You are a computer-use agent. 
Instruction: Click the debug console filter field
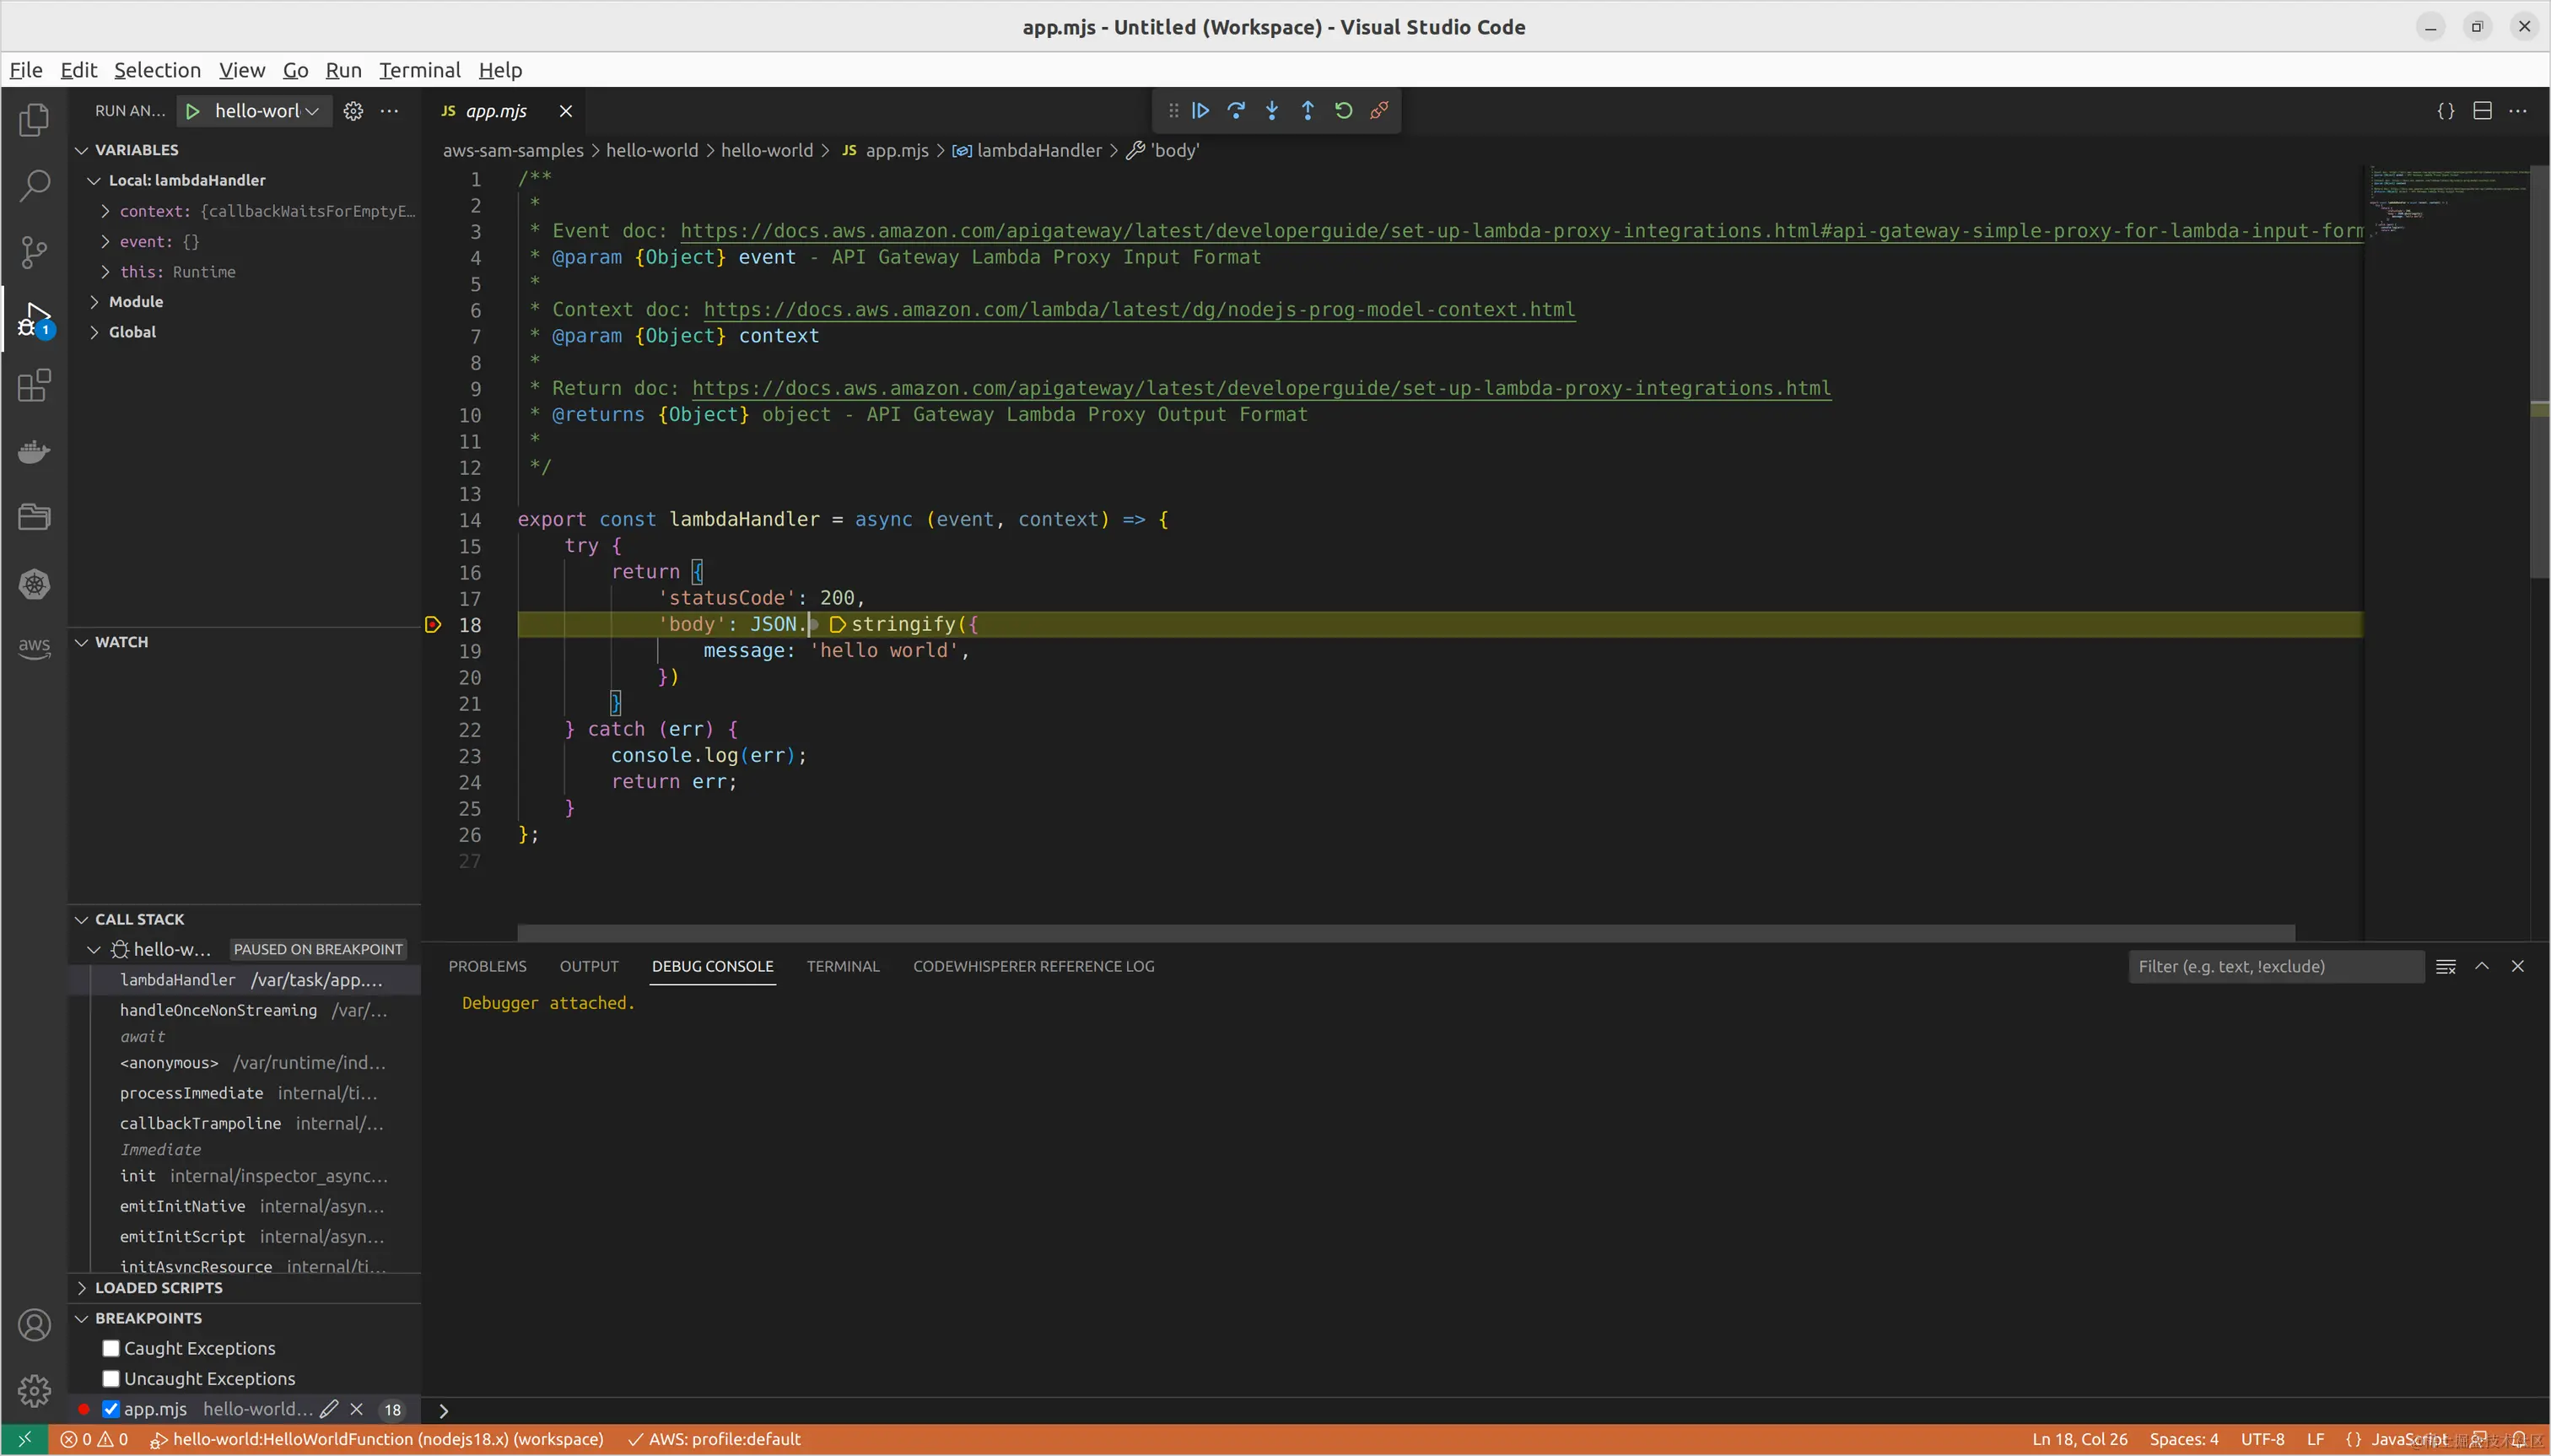click(2274, 966)
